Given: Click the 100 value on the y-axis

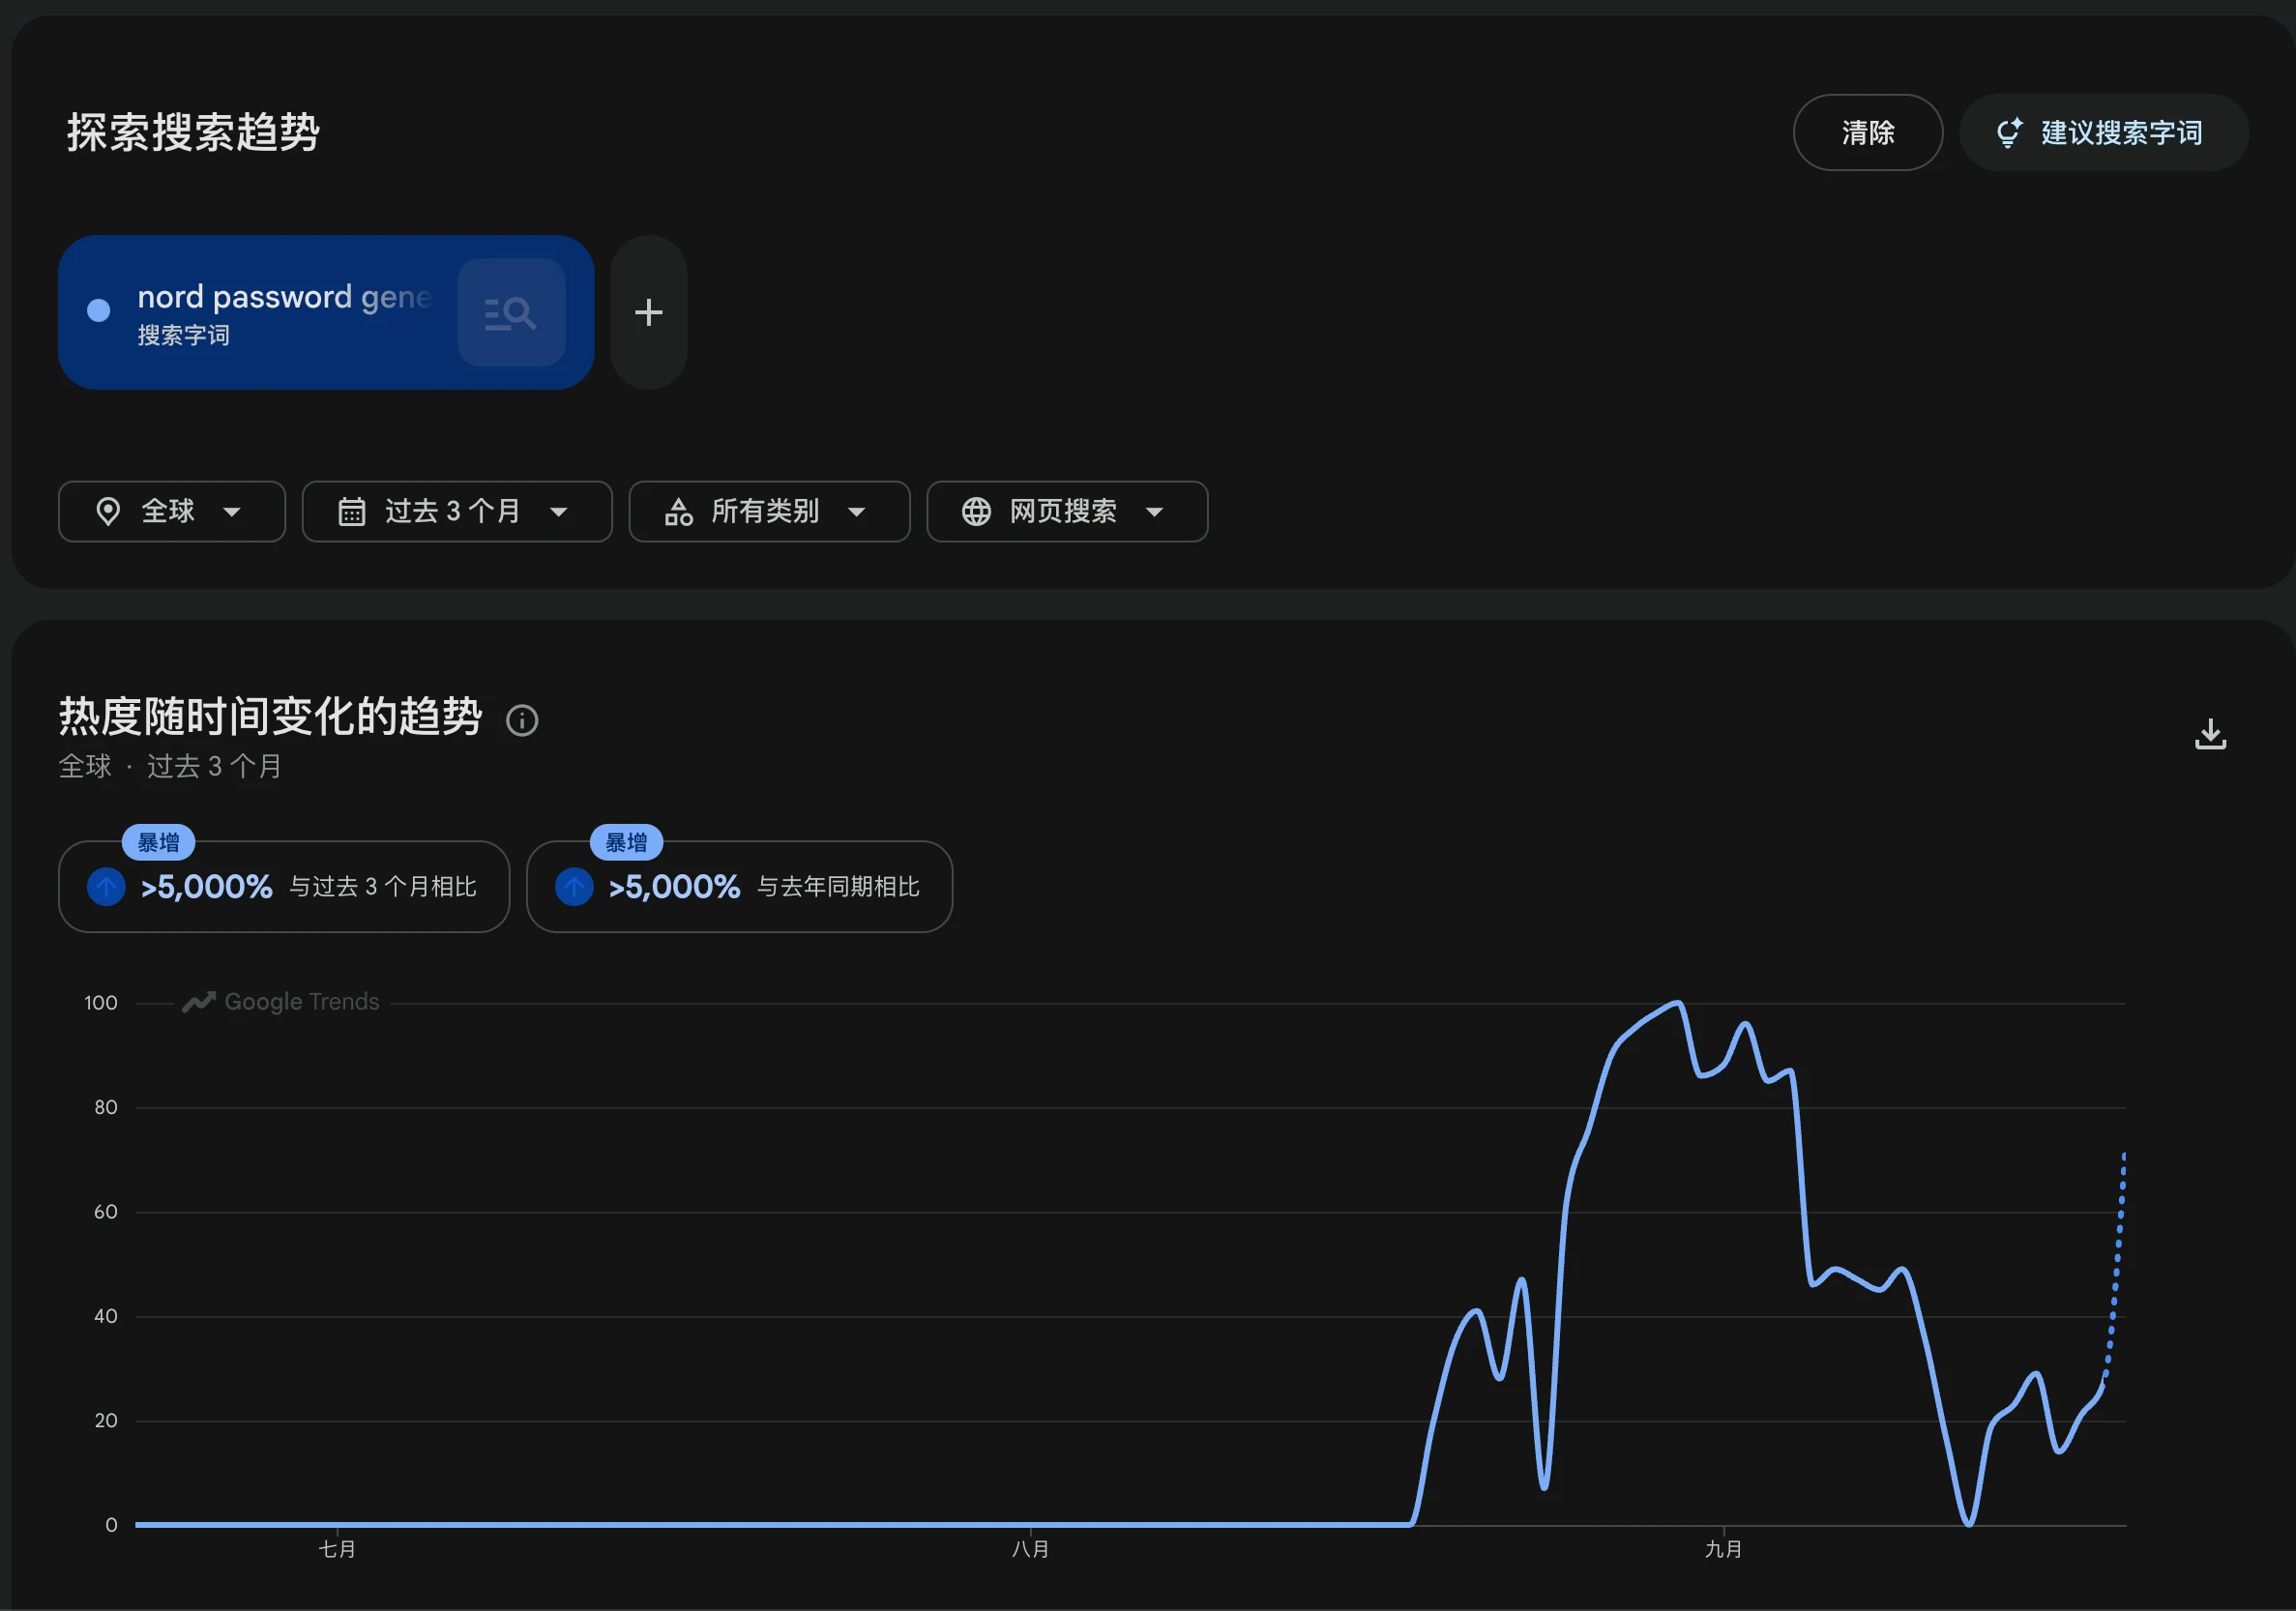Looking at the screenshot, I should click(x=101, y=1003).
